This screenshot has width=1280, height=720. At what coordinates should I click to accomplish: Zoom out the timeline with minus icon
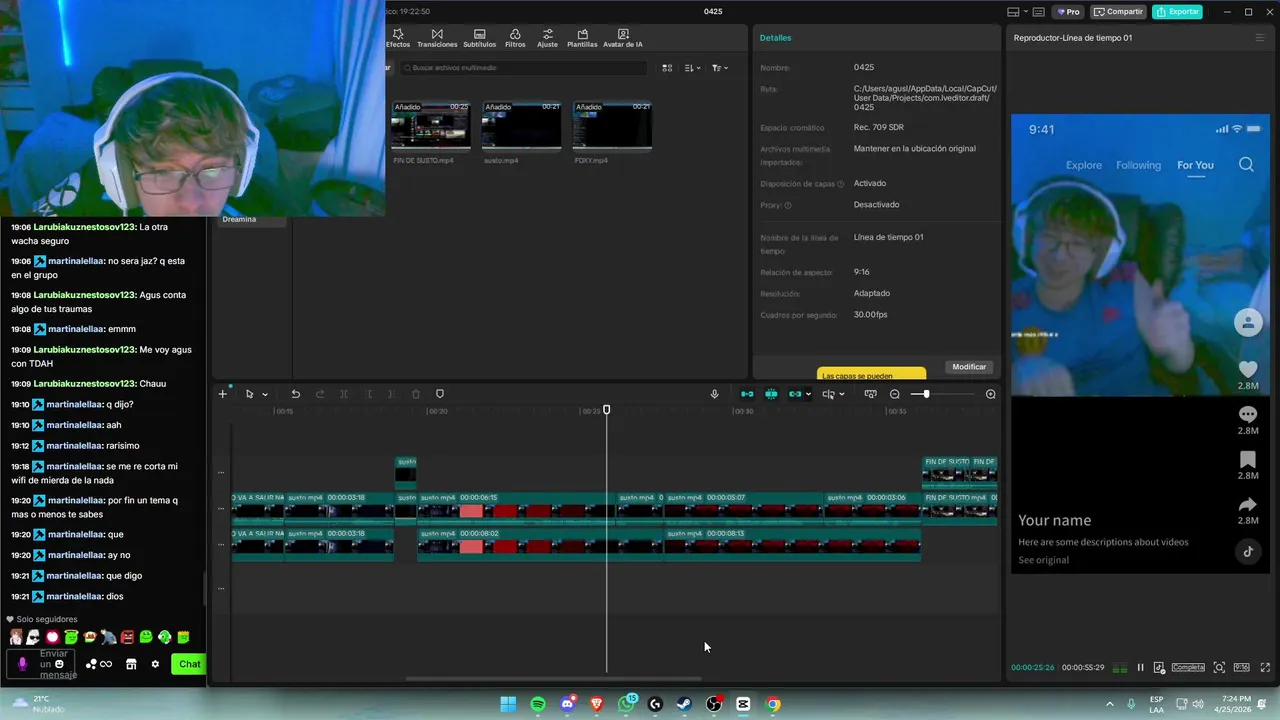(895, 394)
